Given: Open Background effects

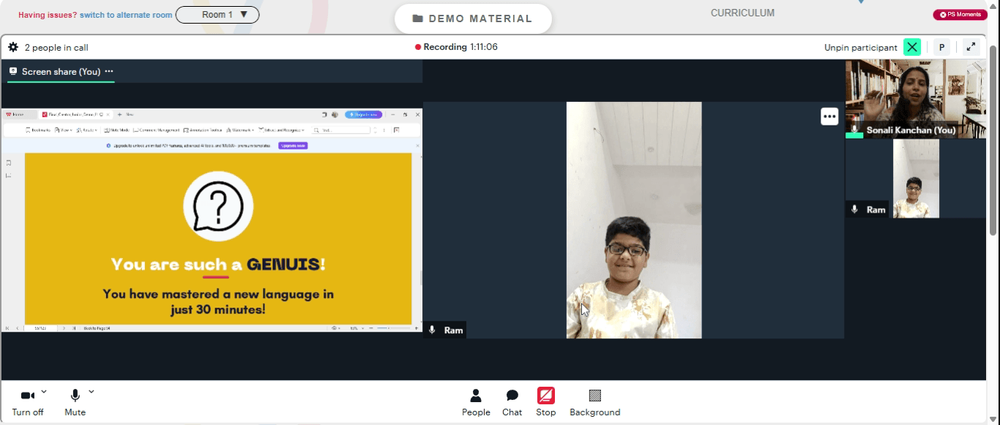Looking at the screenshot, I should point(594,403).
